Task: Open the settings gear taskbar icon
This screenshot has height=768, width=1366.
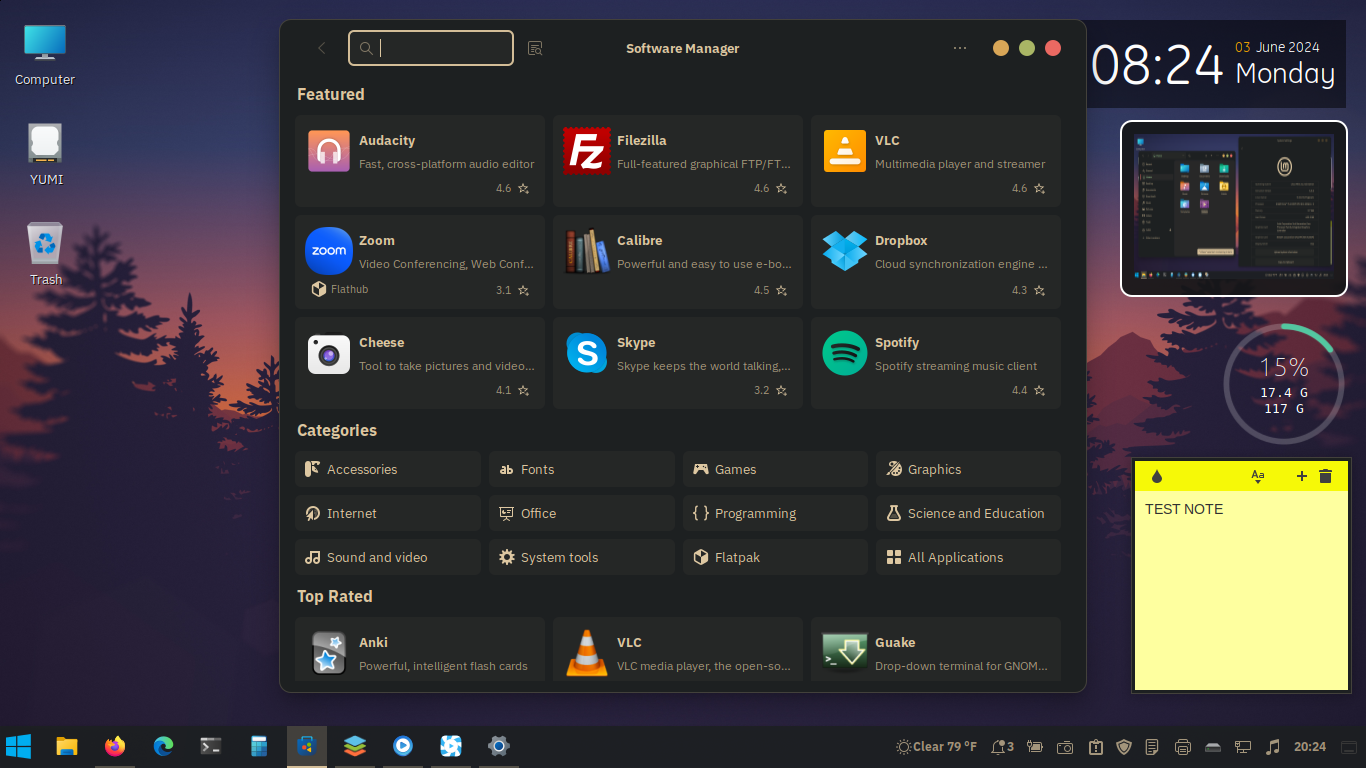Action: pos(499,746)
